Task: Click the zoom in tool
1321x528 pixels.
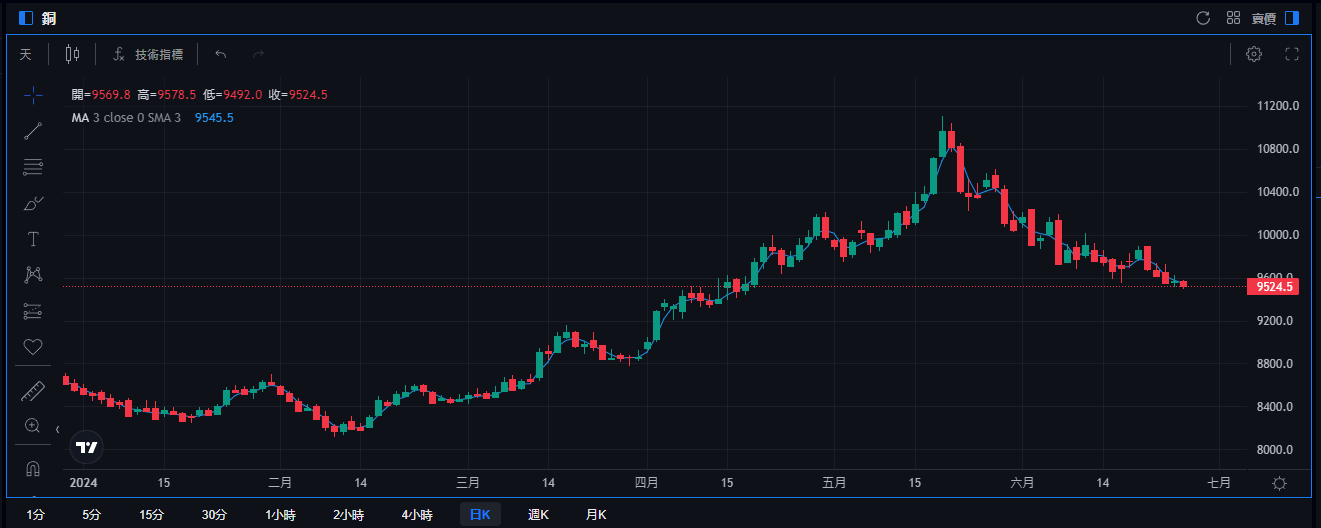Action: coord(33,426)
